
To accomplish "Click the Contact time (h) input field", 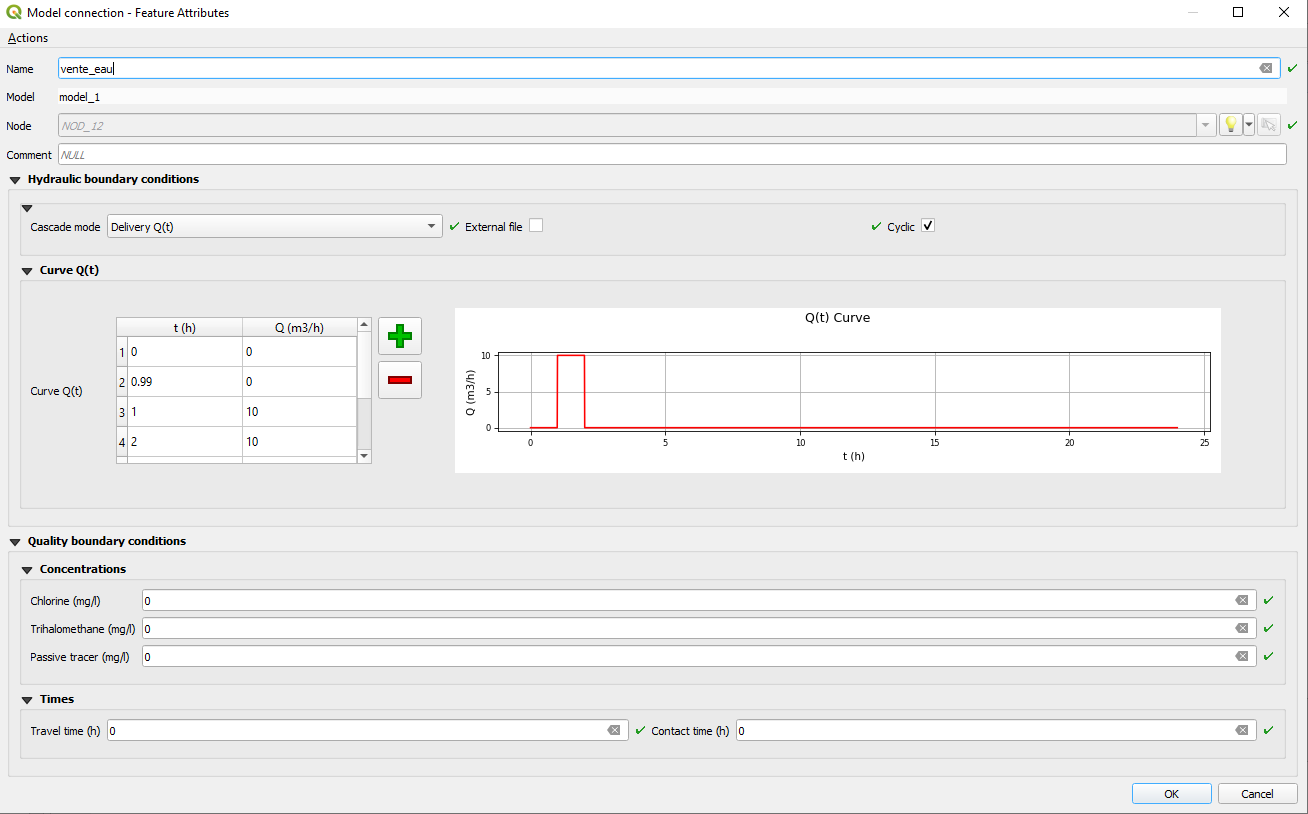I will (x=996, y=730).
